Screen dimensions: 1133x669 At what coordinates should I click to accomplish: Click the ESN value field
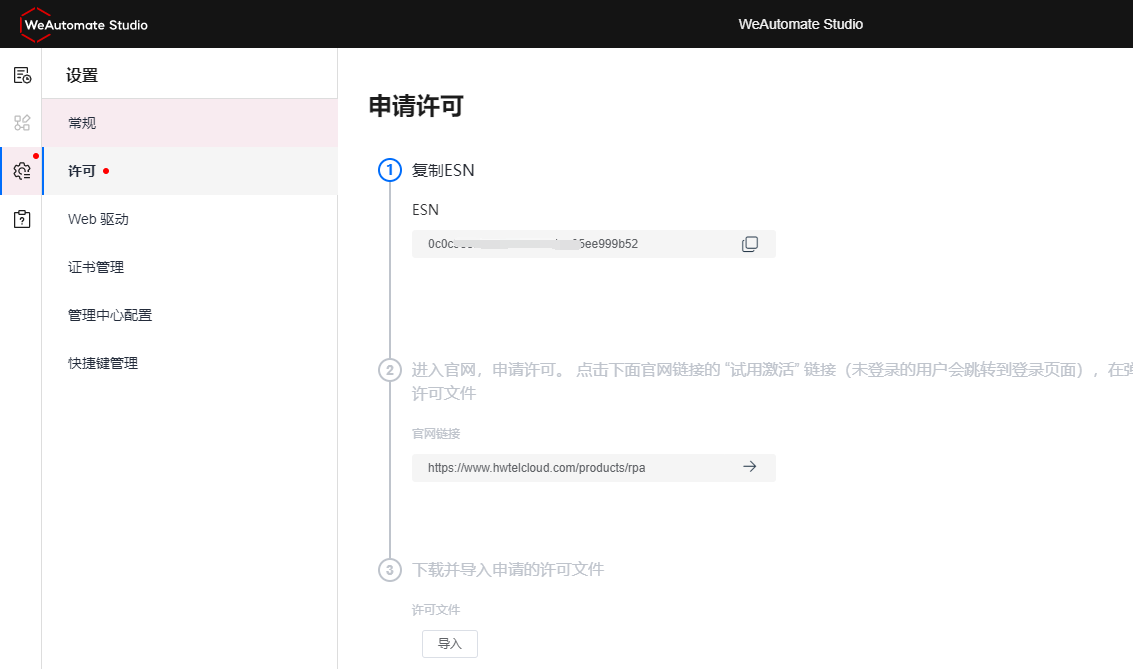(x=593, y=244)
